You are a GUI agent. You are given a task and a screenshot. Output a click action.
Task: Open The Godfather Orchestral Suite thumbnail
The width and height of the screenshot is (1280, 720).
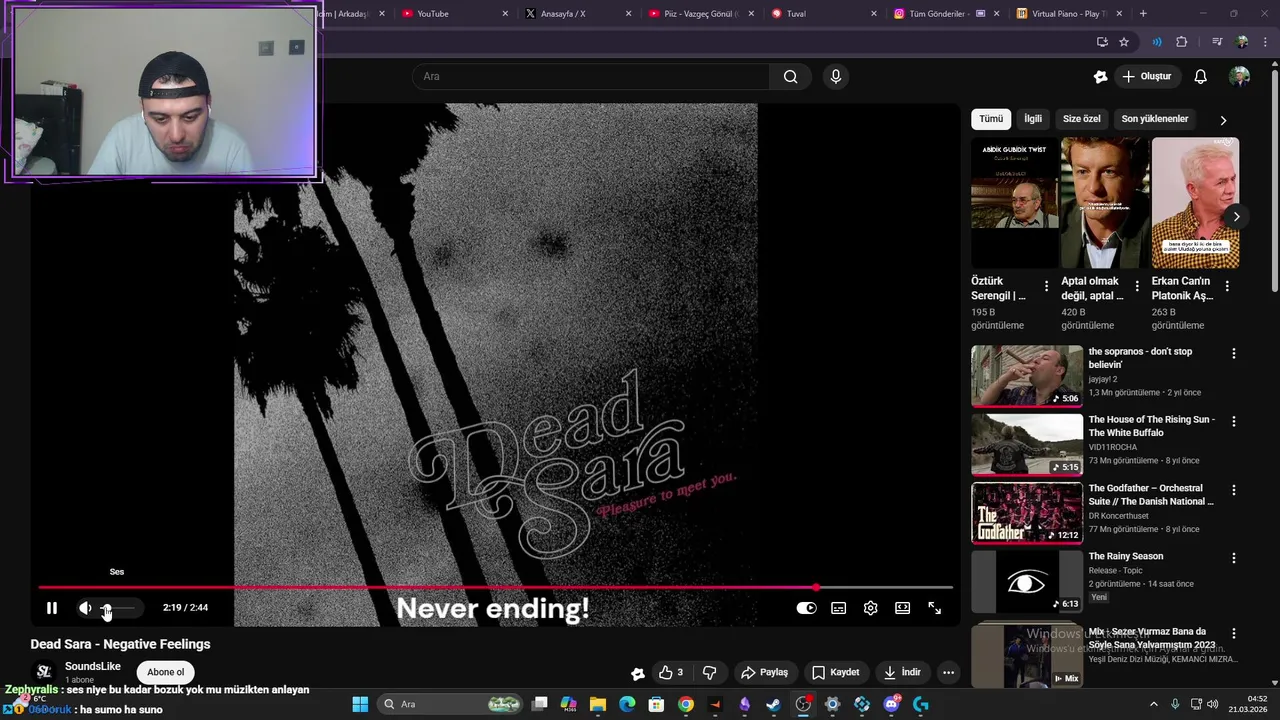coord(1027,513)
